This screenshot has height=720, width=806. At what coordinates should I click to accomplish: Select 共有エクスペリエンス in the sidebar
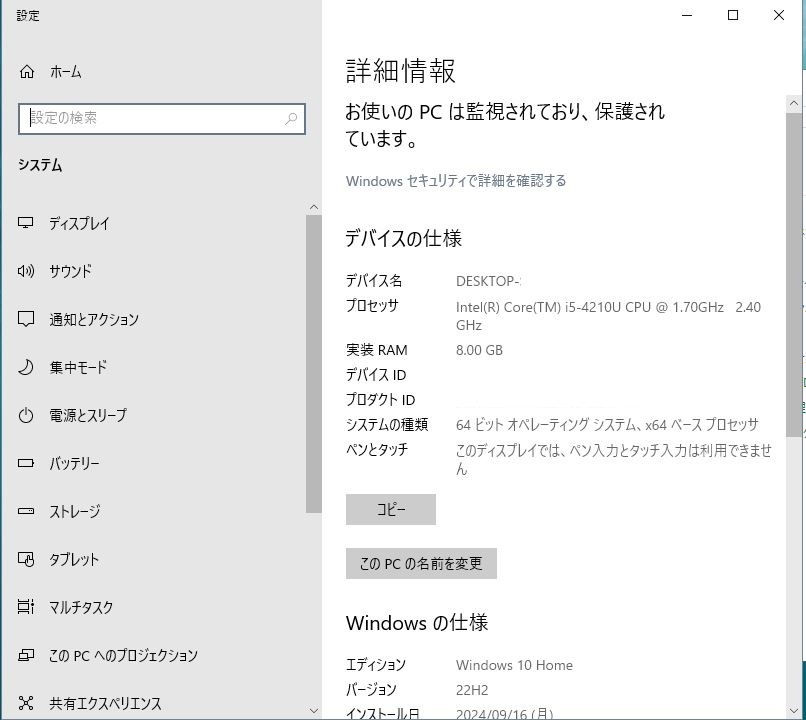pyautogui.click(x=105, y=703)
